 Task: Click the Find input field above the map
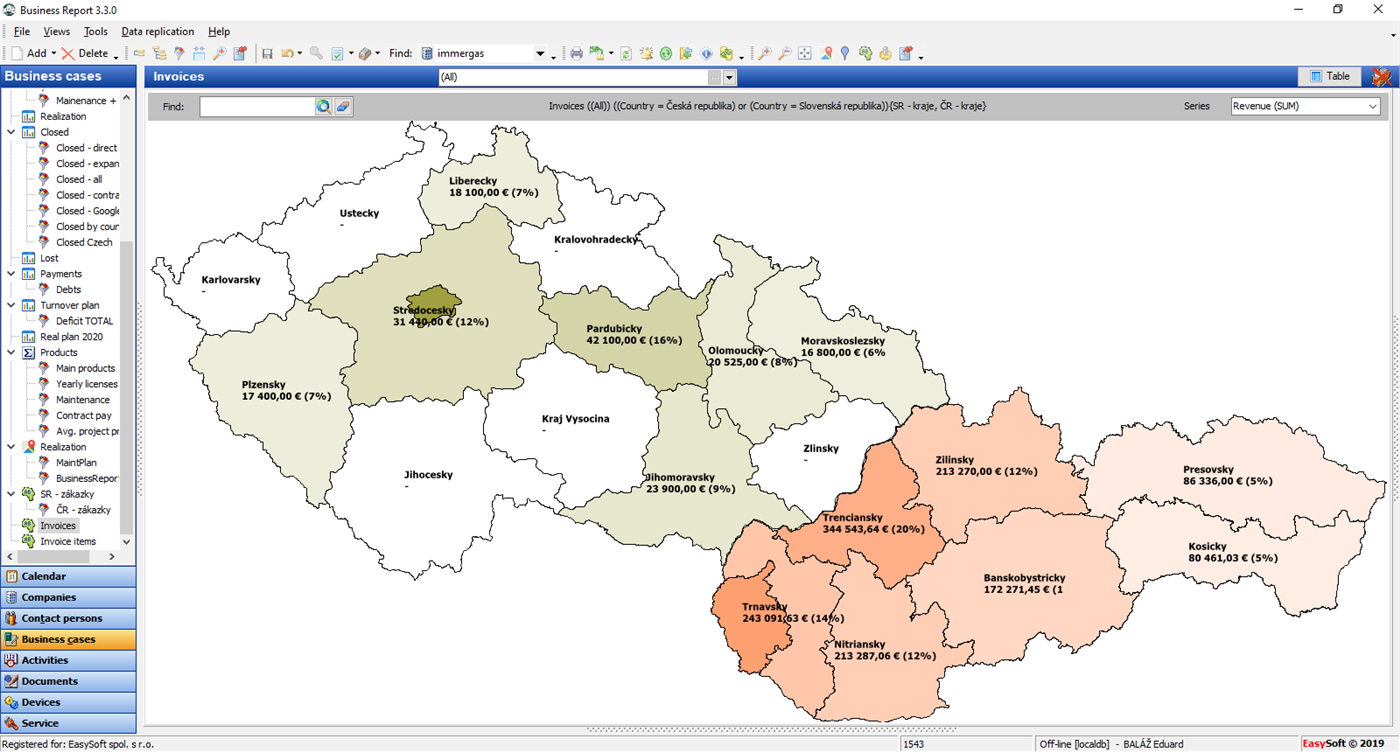coord(256,106)
